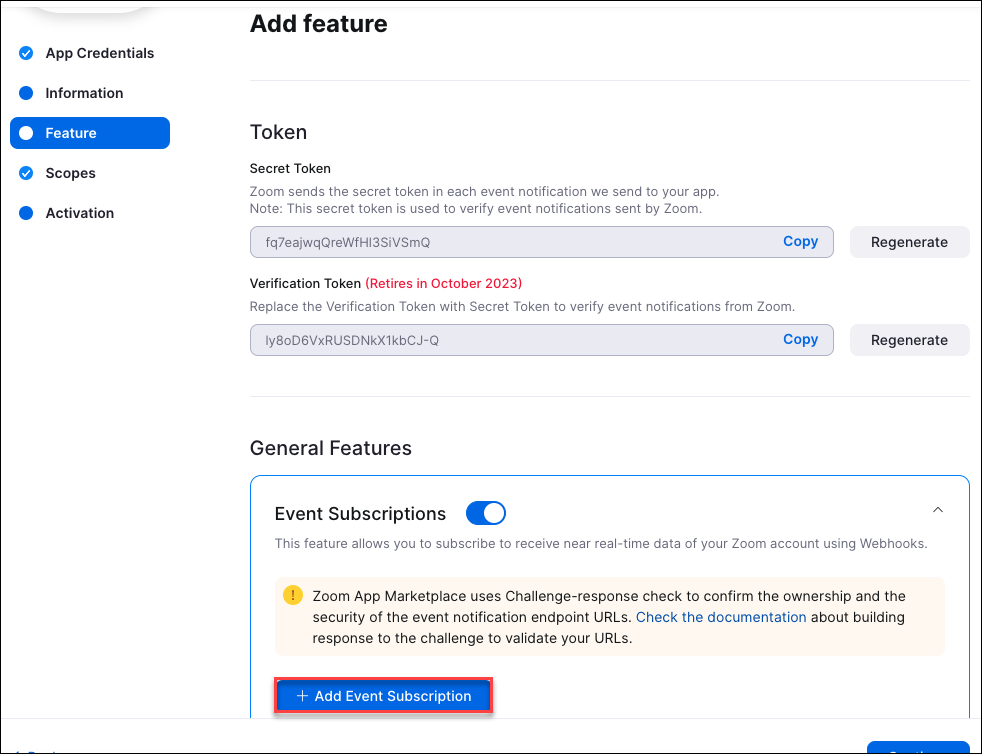Open the App Credentials sidebar label

pos(100,53)
